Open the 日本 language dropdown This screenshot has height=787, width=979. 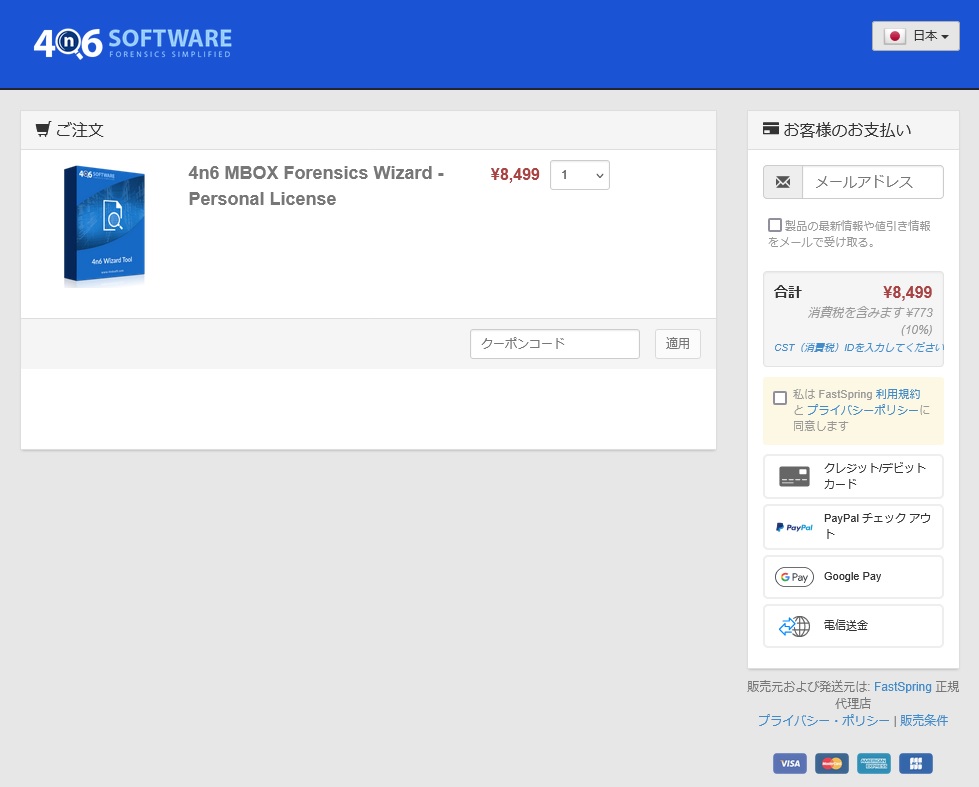click(x=915, y=36)
